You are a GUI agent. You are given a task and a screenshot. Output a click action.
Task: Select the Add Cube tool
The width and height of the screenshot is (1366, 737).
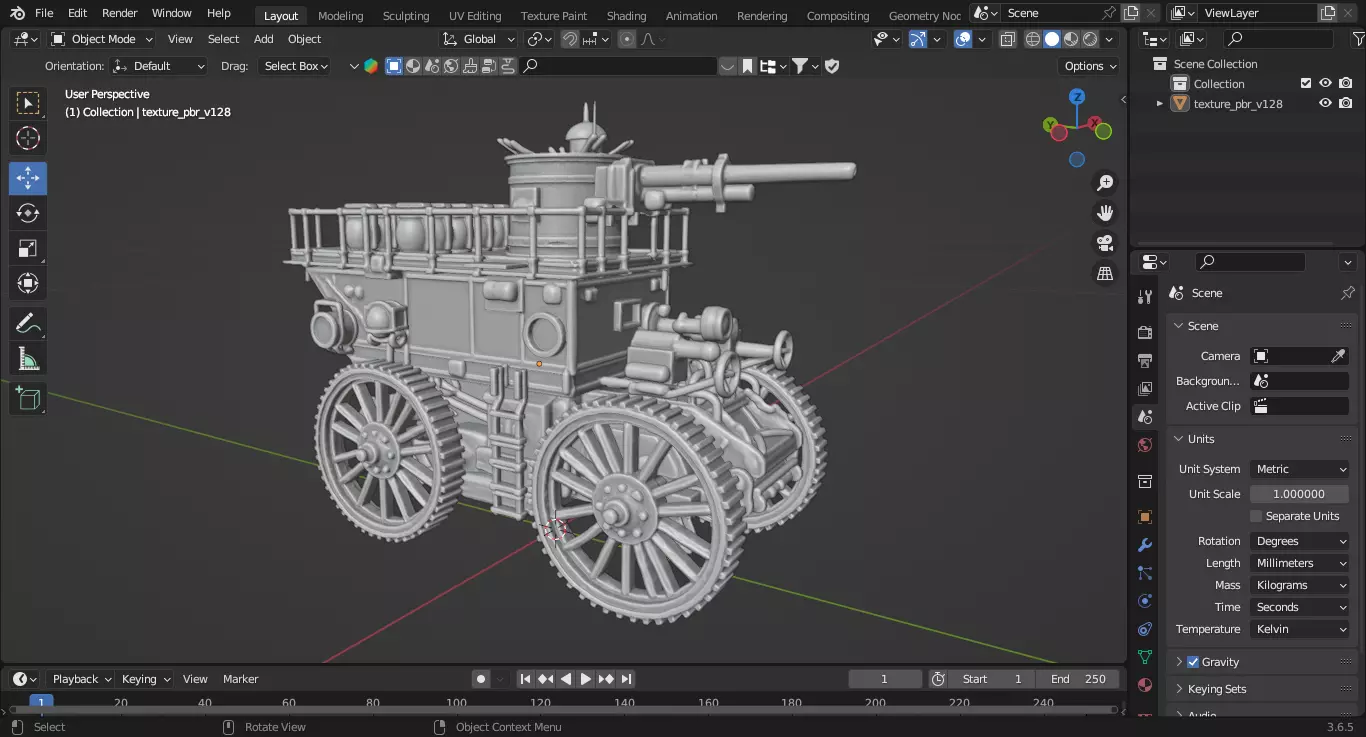(x=28, y=399)
